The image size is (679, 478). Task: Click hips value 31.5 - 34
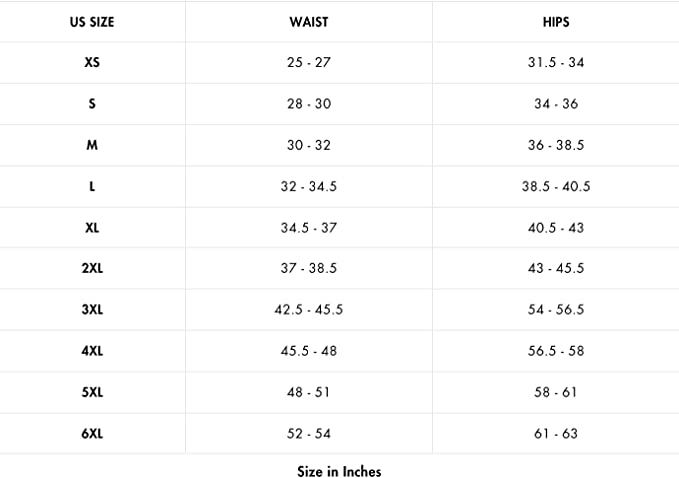click(x=556, y=62)
